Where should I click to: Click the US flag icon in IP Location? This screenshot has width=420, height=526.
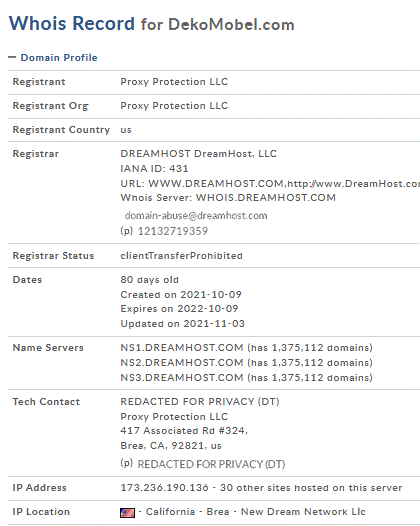point(127,513)
